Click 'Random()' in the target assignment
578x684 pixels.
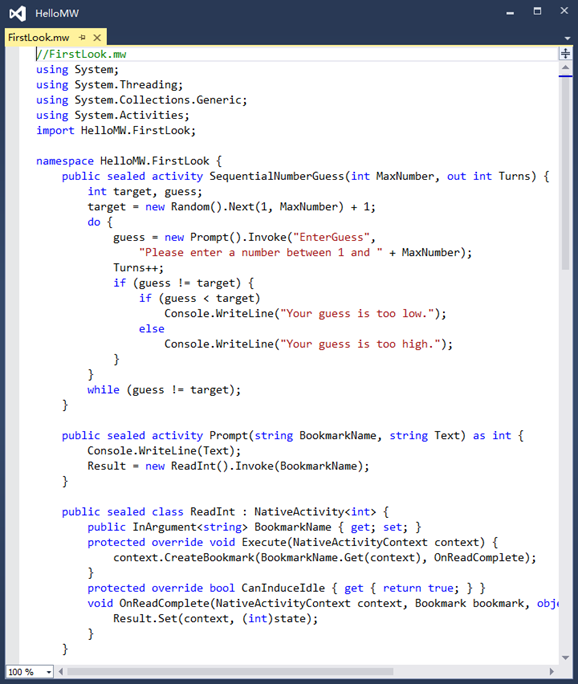(196, 207)
